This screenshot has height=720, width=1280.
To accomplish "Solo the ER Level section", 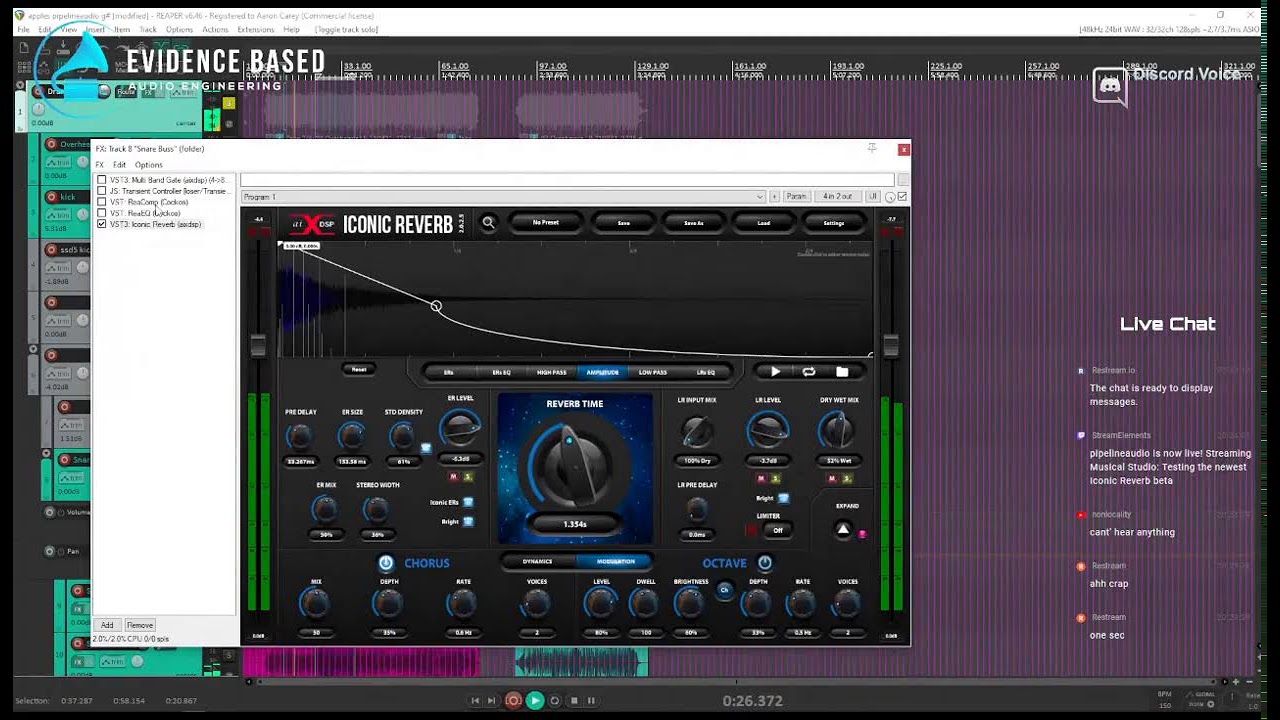I will (x=467, y=477).
